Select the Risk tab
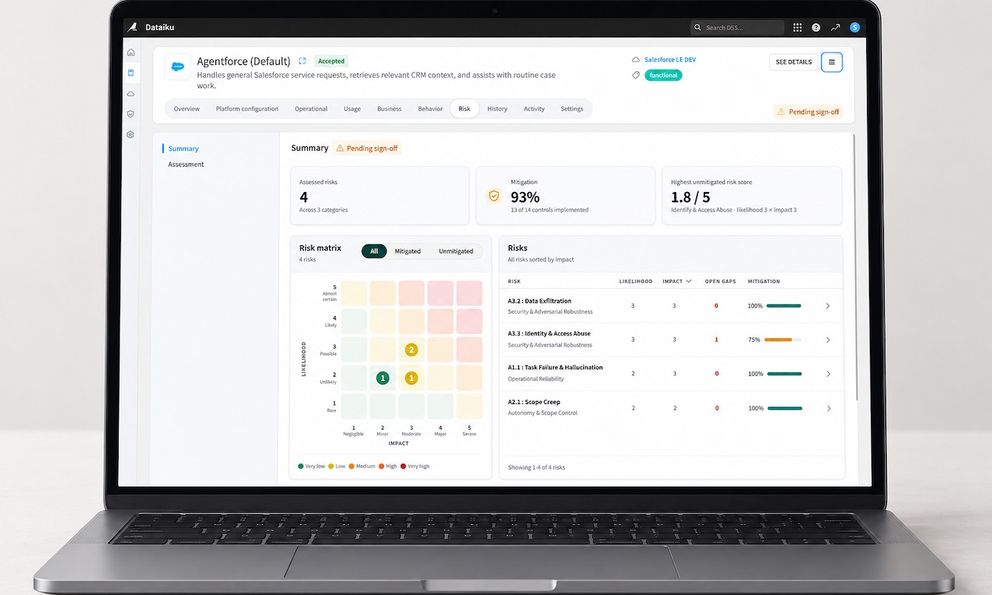 pos(464,109)
